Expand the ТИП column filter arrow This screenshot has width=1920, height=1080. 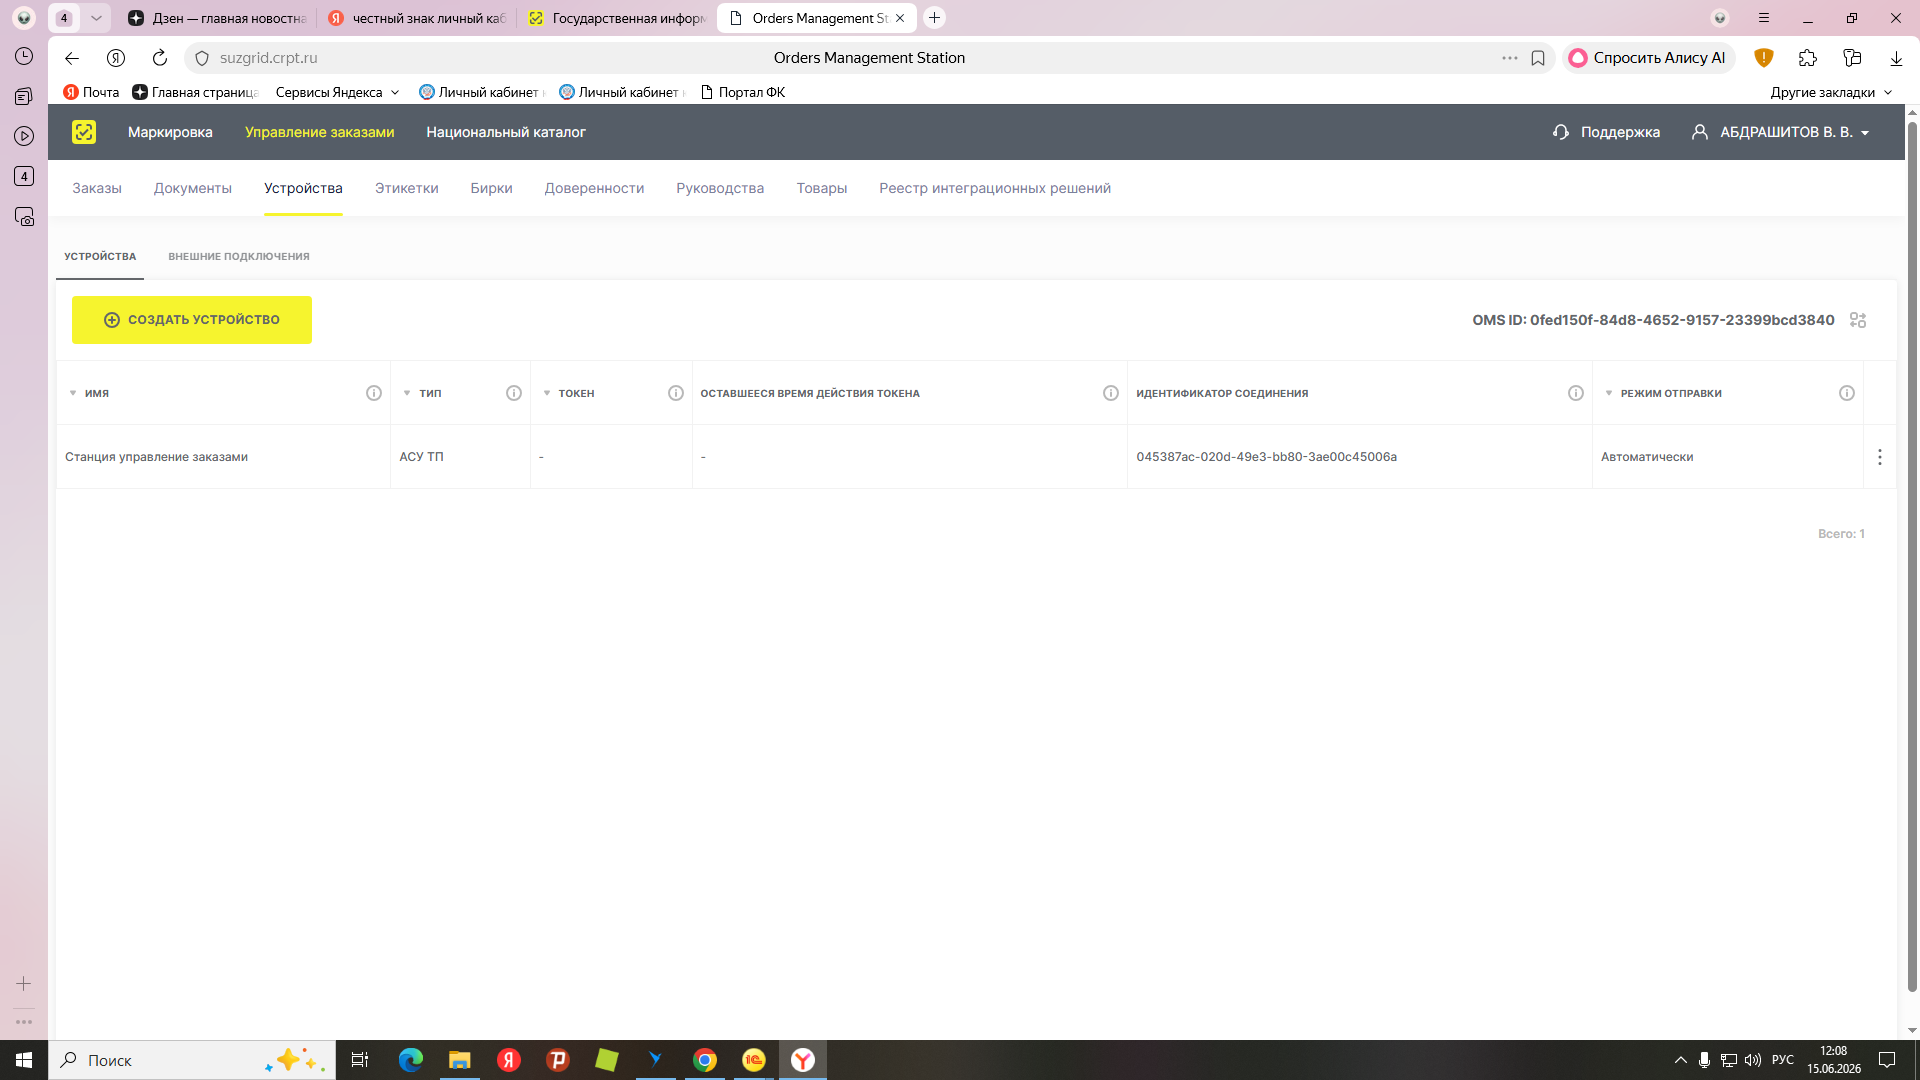tap(407, 393)
